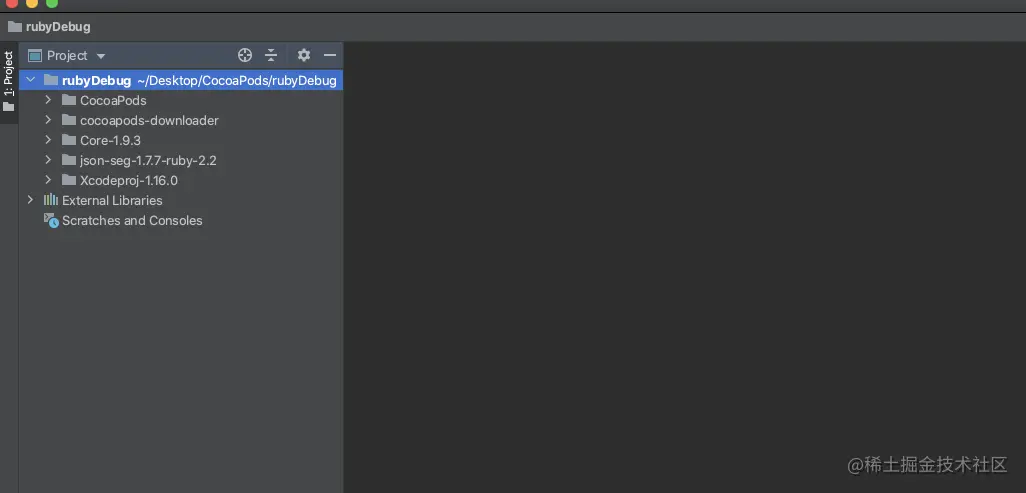Open the Project view dropdown arrow

100,56
